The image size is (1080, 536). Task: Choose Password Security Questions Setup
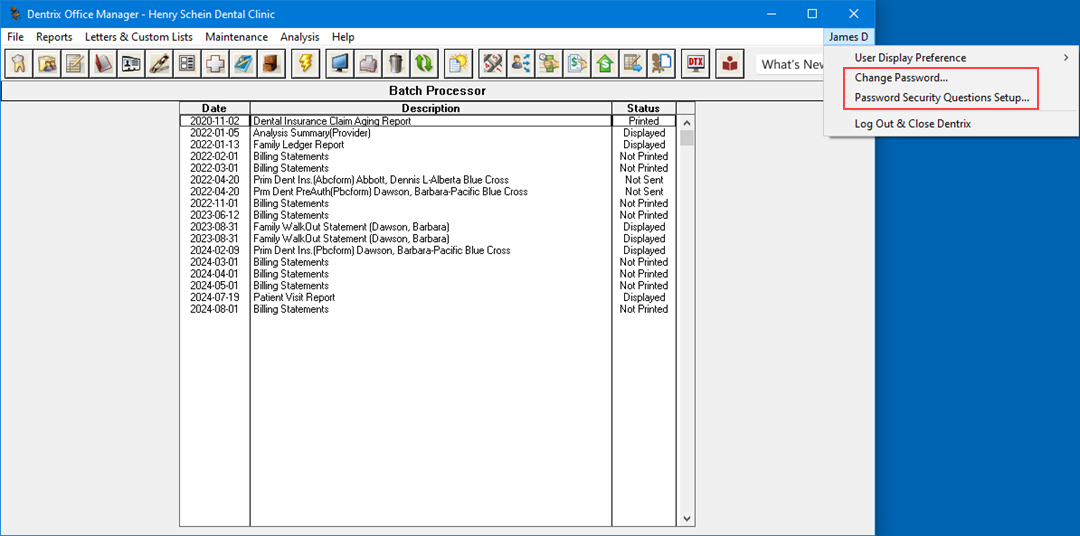click(x=941, y=98)
